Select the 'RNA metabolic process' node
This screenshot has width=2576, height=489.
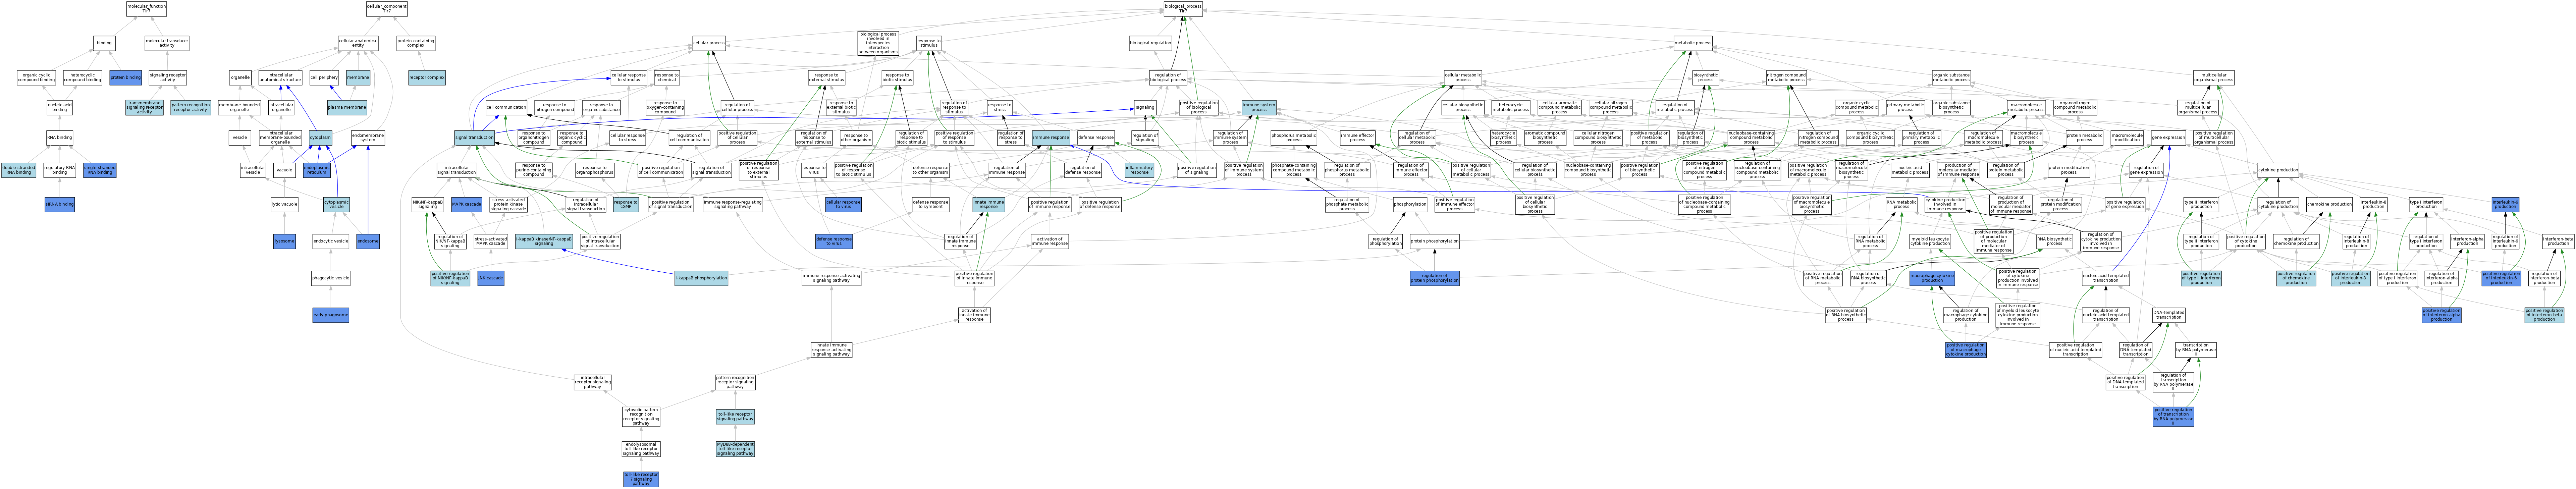point(1901,205)
